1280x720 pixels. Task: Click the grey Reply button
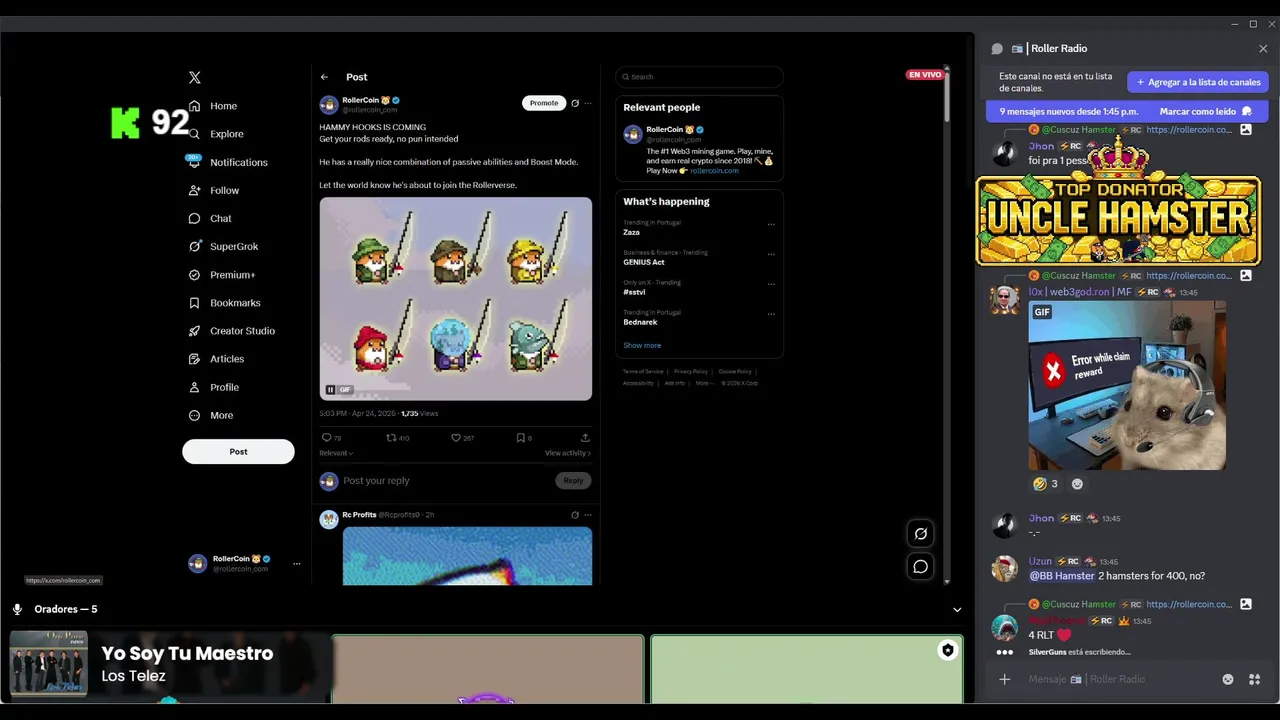[x=573, y=481]
